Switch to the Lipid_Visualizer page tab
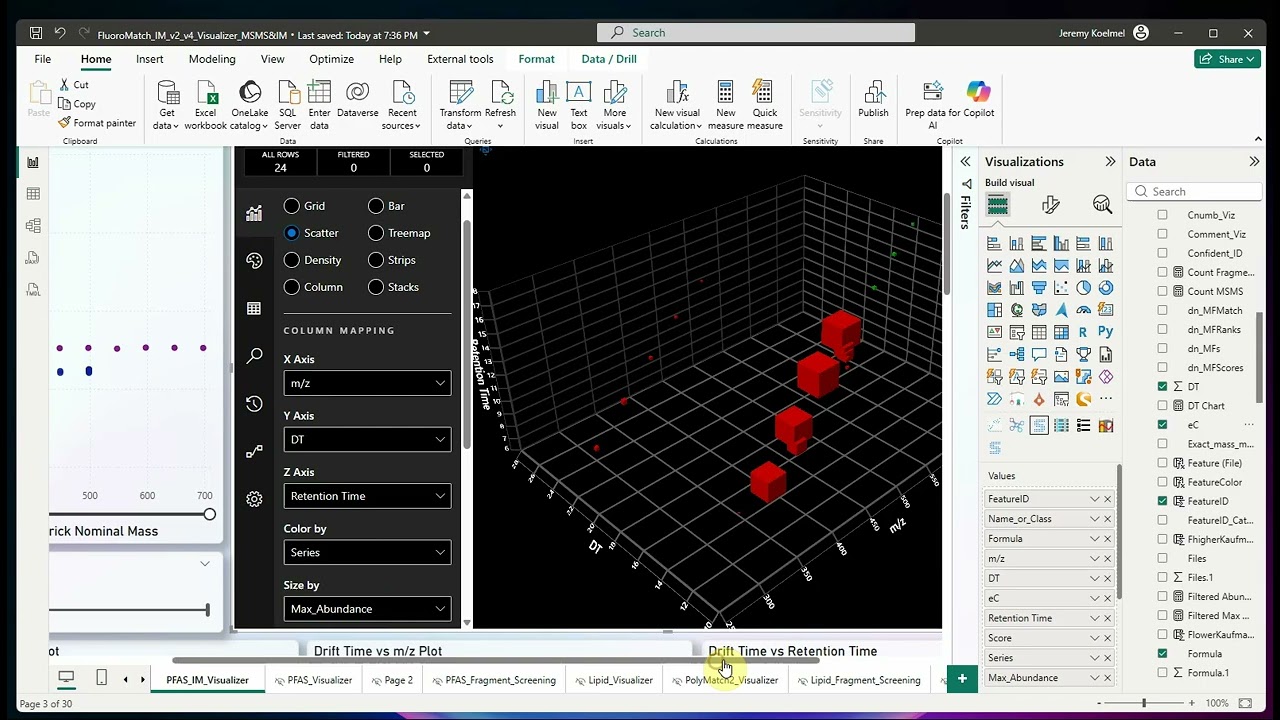Screen dimensions: 1280x720 tap(614, 680)
